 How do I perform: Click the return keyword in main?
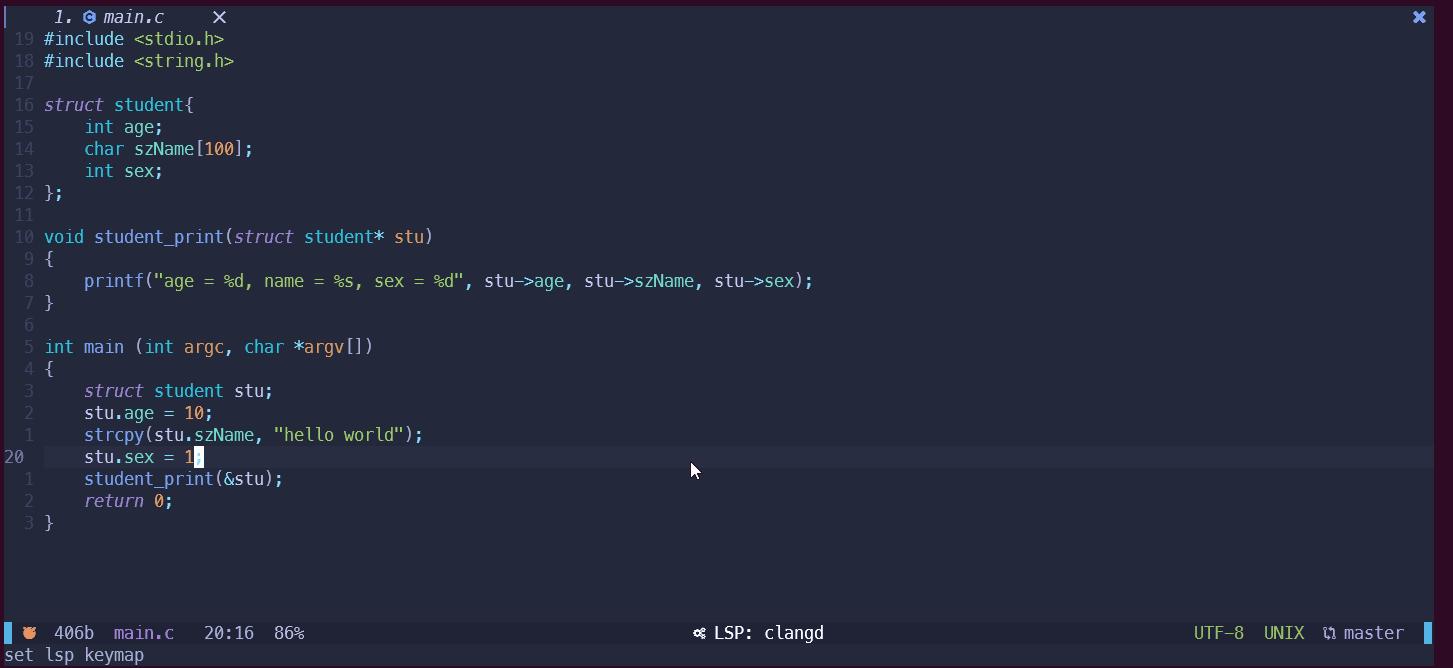114,501
